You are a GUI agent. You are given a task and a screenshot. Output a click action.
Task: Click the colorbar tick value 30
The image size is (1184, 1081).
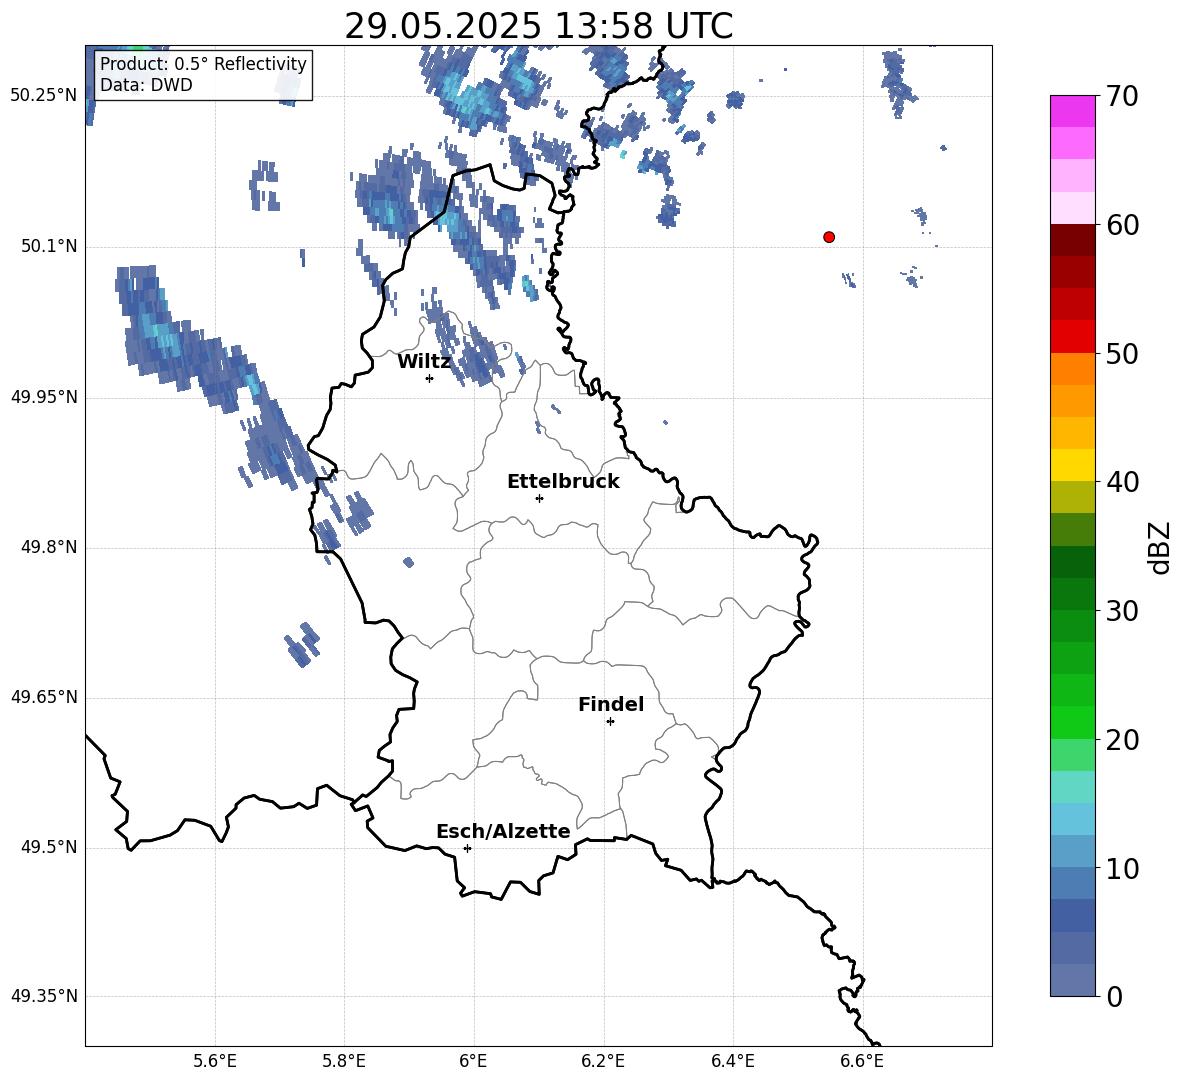pyautogui.click(x=1122, y=611)
